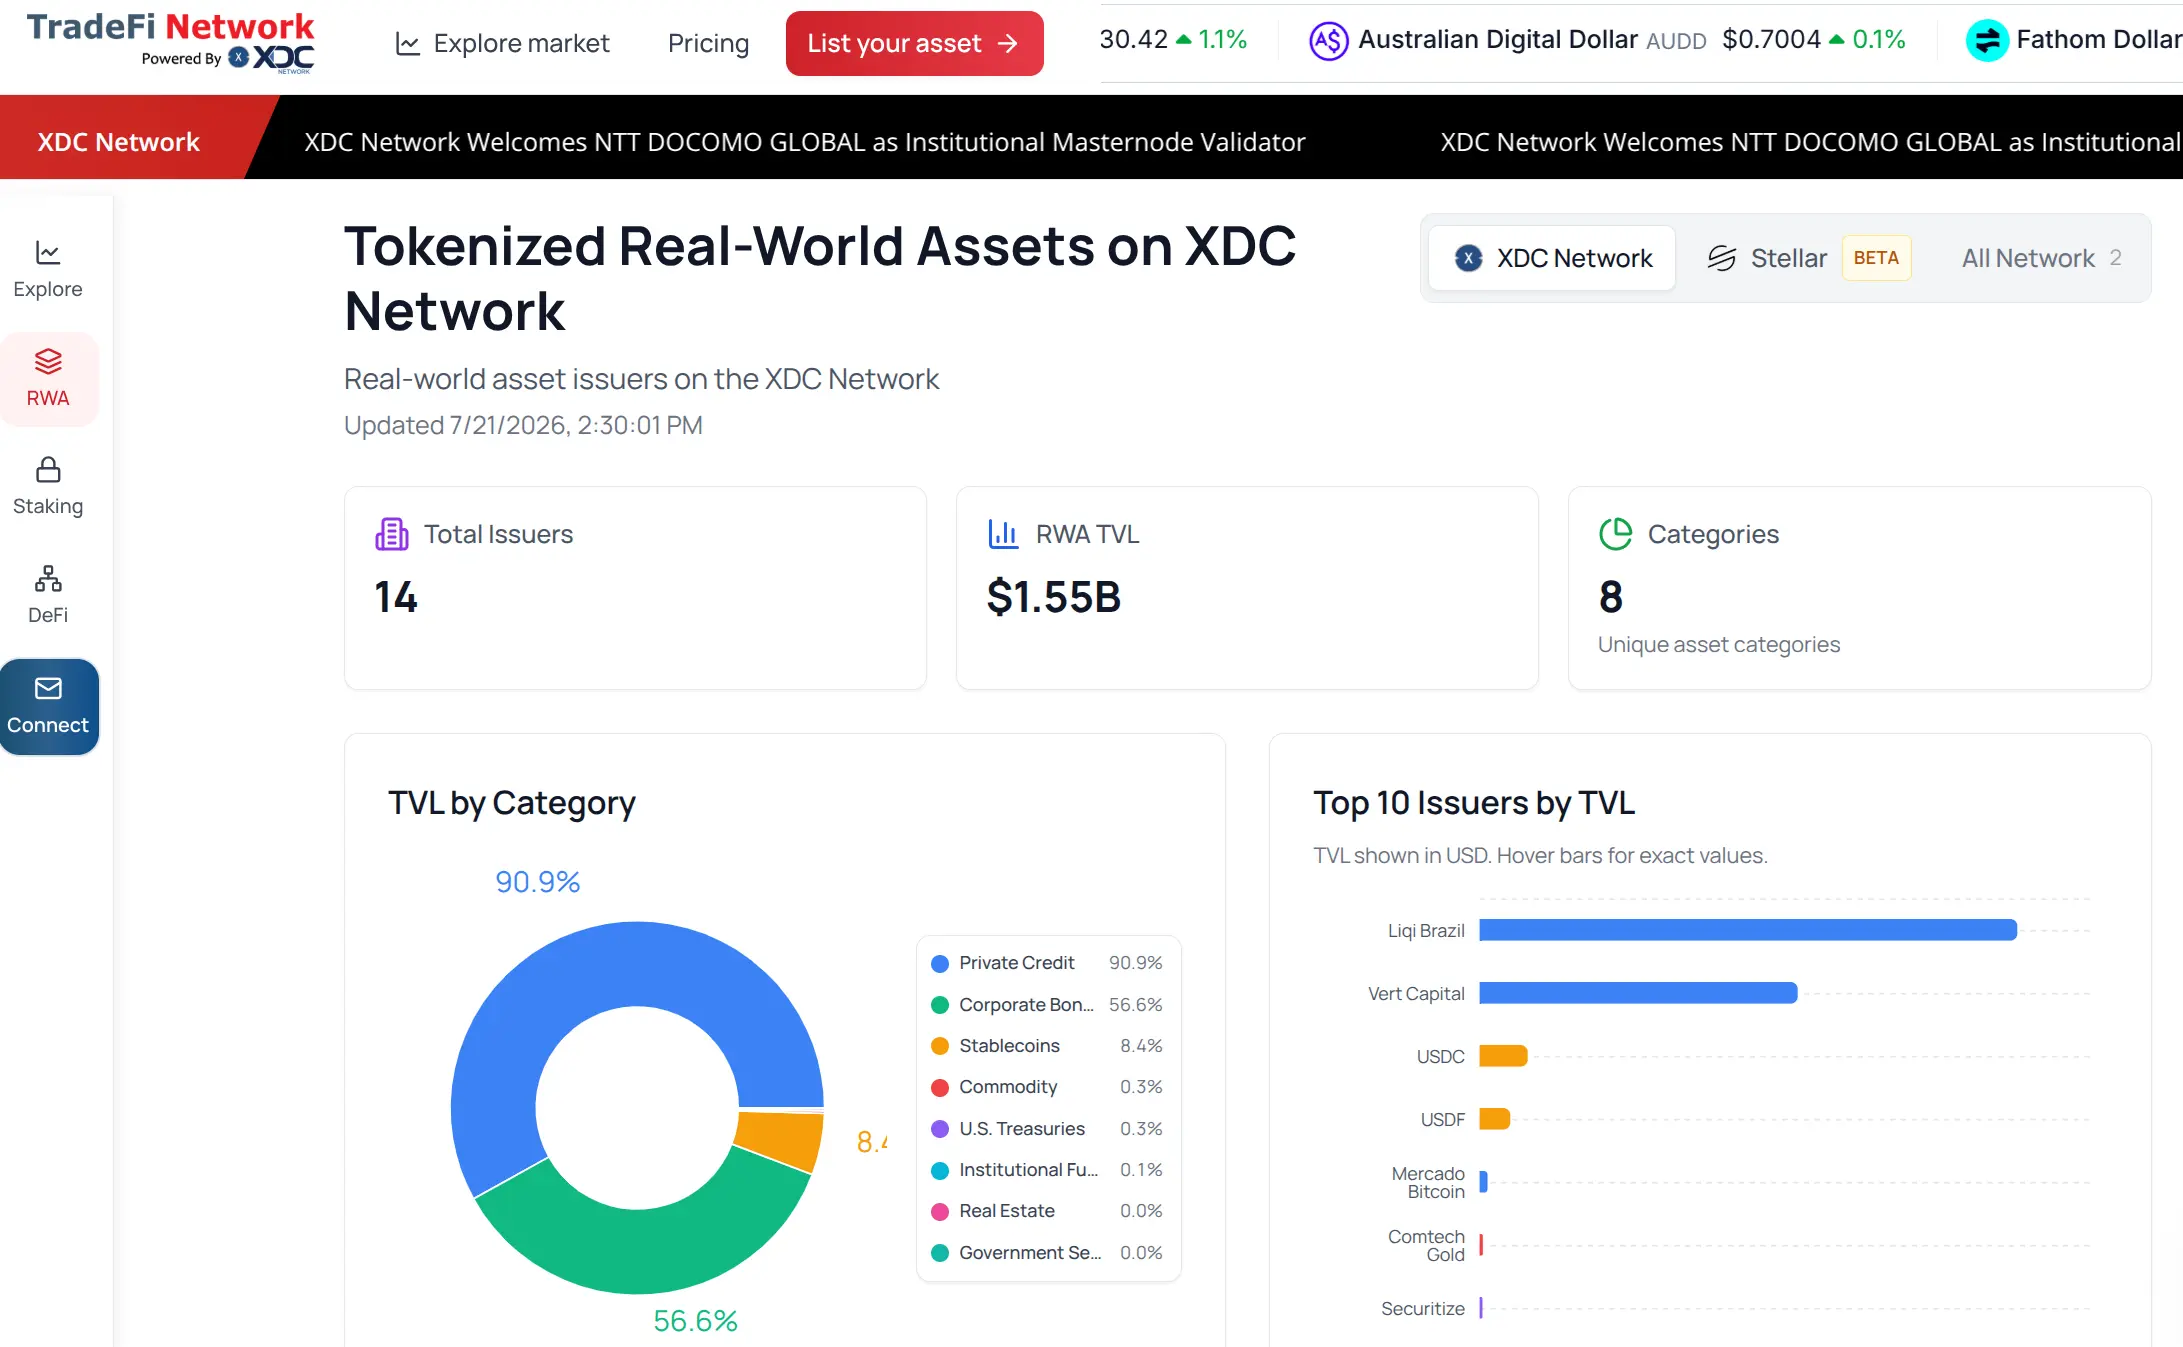
Task: Click the Stablecoins orange legend dot
Action: (x=940, y=1046)
